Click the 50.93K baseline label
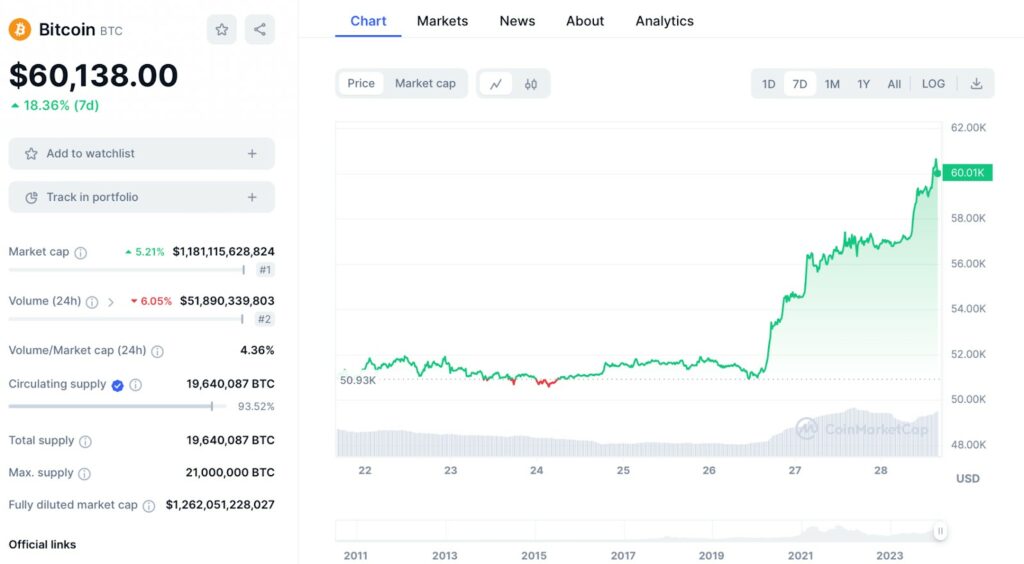The width and height of the screenshot is (1024, 564). pos(358,380)
